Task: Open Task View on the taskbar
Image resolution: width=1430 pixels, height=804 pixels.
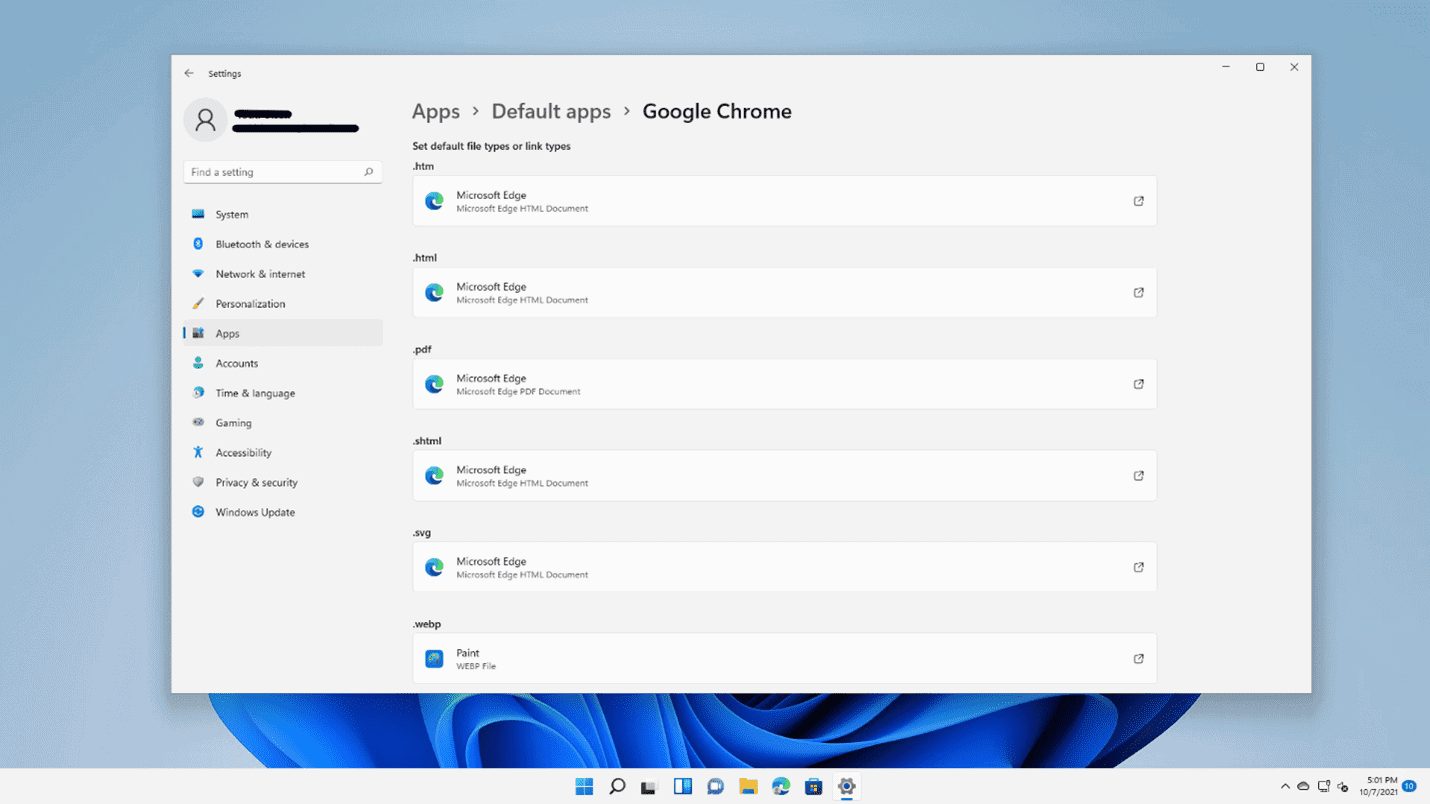Action: (x=649, y=787)
